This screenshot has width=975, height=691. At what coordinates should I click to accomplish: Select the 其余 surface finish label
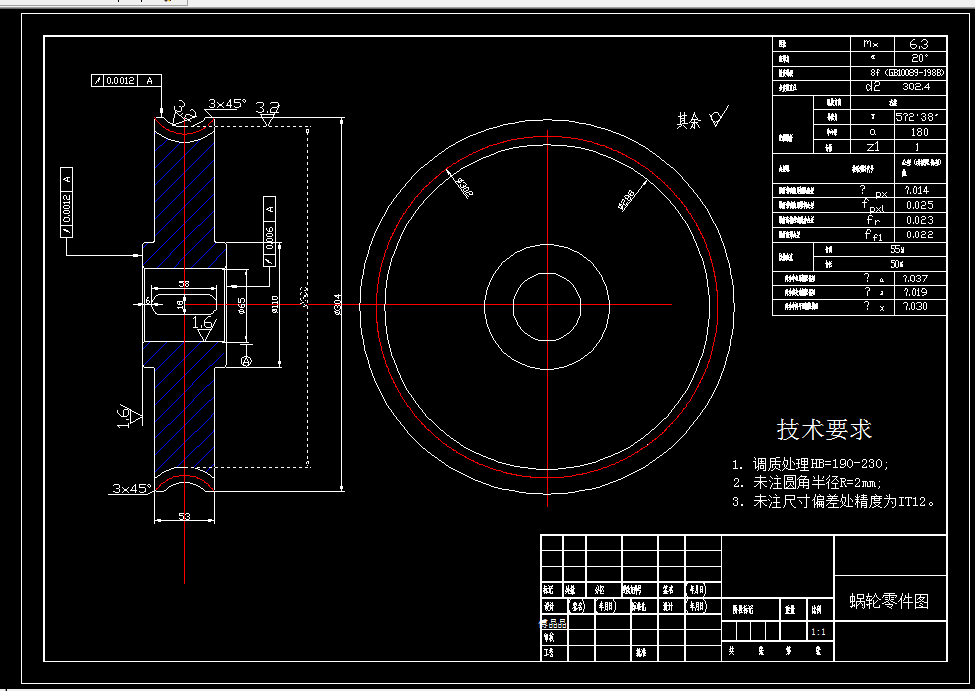click(688, 120)
